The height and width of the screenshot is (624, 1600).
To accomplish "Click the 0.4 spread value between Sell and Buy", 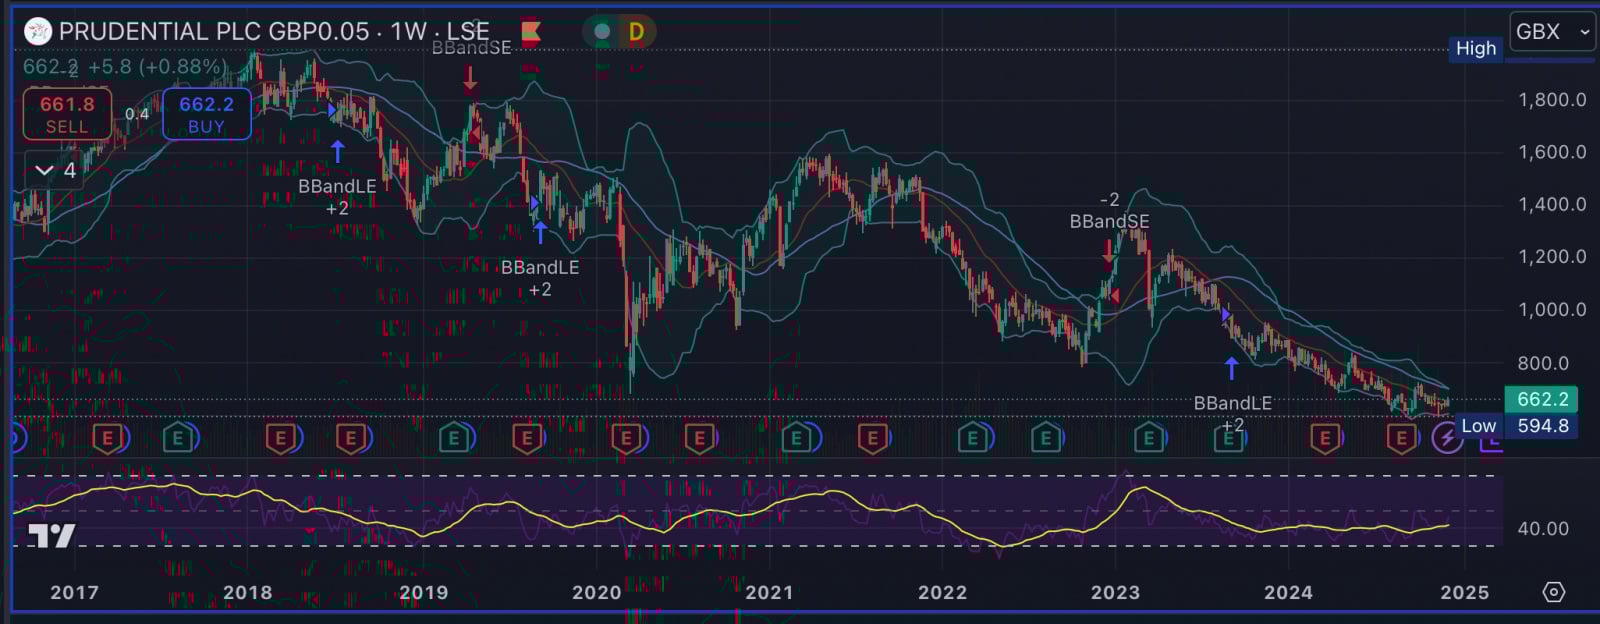I will [x=137, y=114].
